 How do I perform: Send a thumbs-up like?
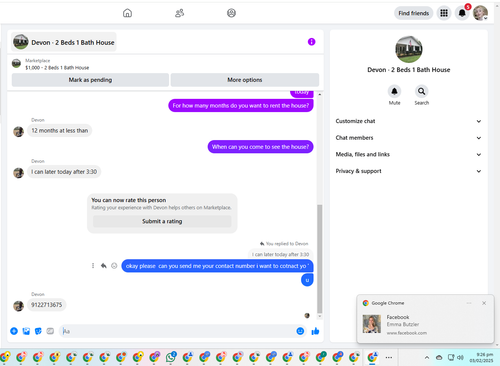point(315,331)
